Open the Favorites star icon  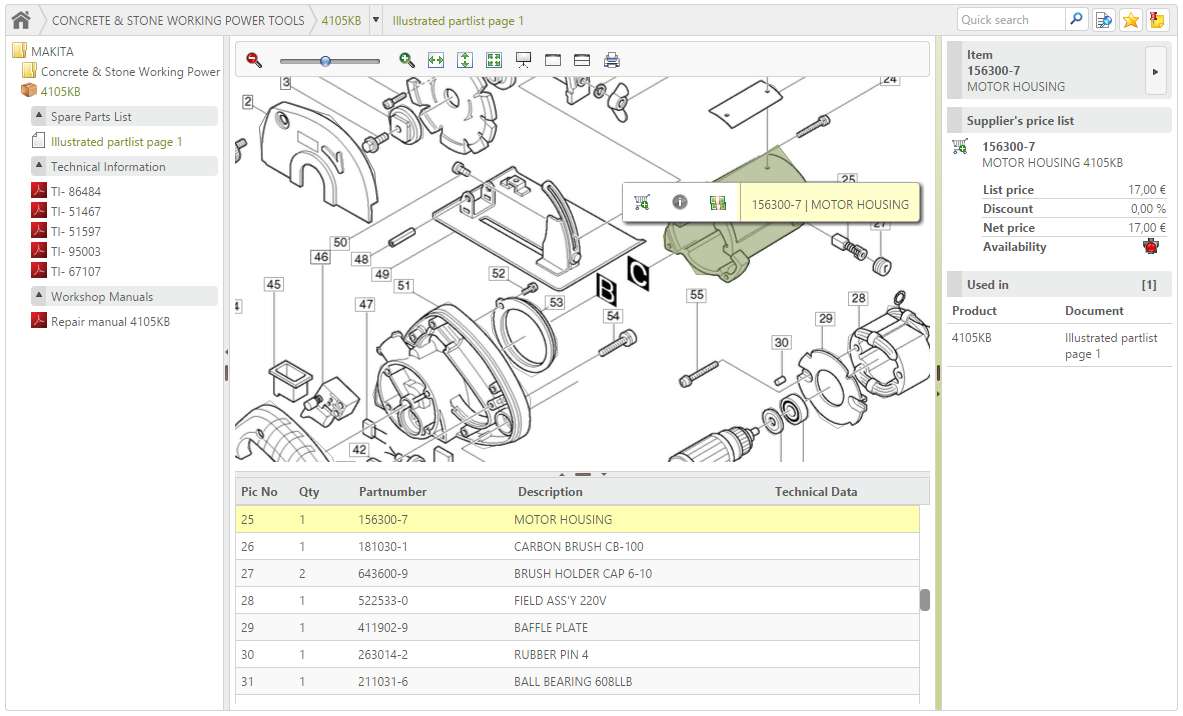click(x=1133, y=18)
